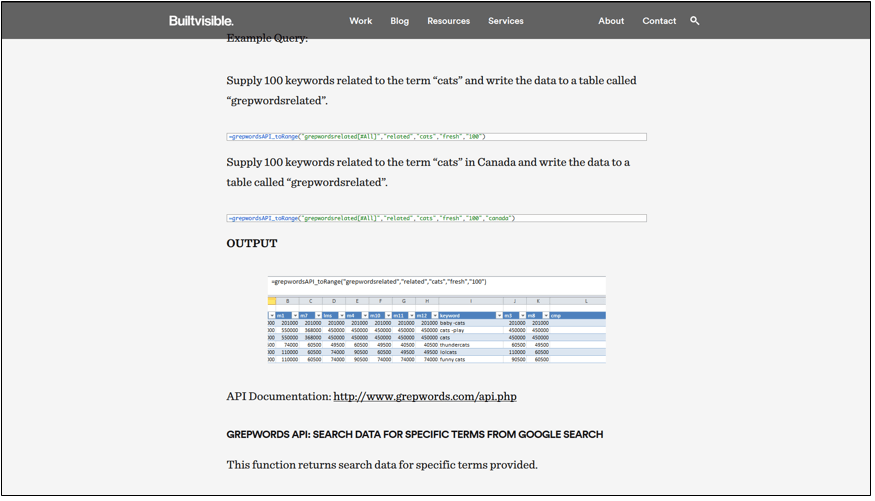Select the first grepwords formula code box
The width and height of the screenshot is (875, 501).
[x=436, y=137]
